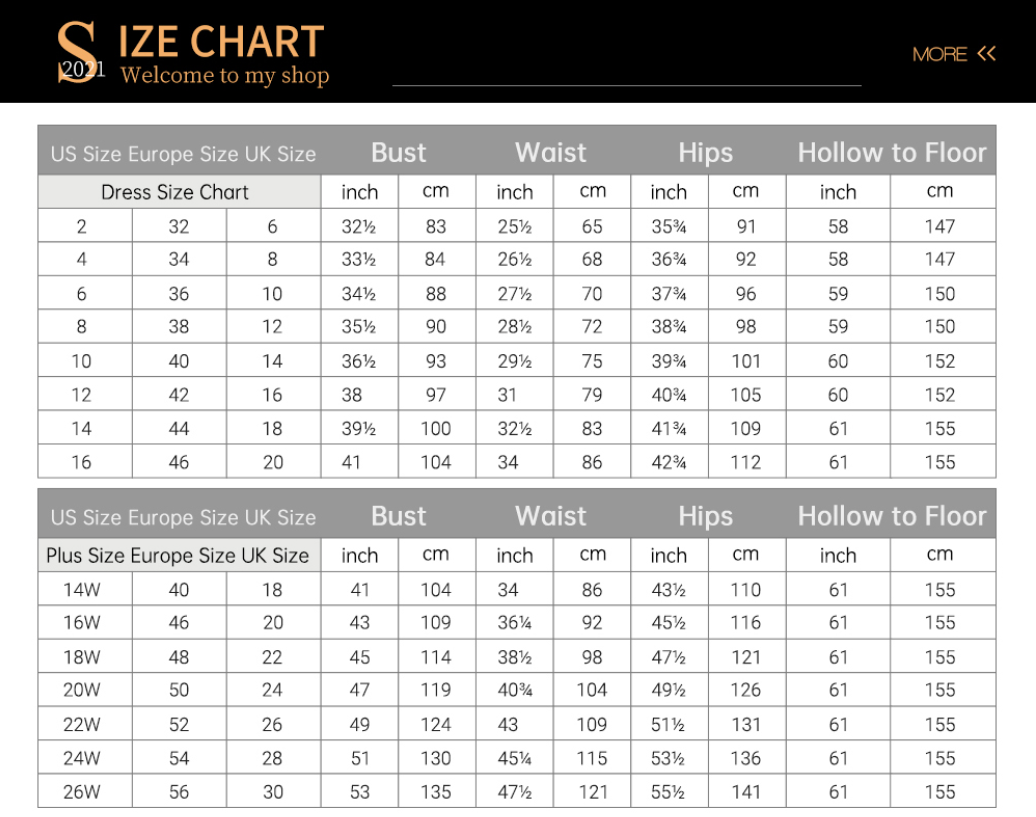
Task: Click the 20W size cell
Action: (x=82, y=690)
